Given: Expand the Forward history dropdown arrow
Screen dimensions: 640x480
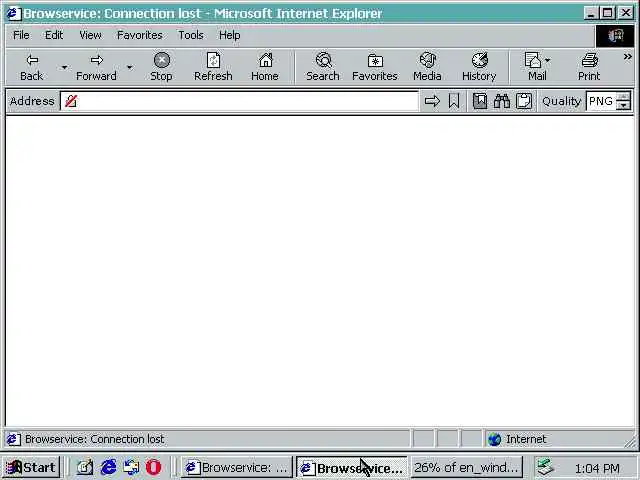Looking at the screenshot, I should 129,67.
